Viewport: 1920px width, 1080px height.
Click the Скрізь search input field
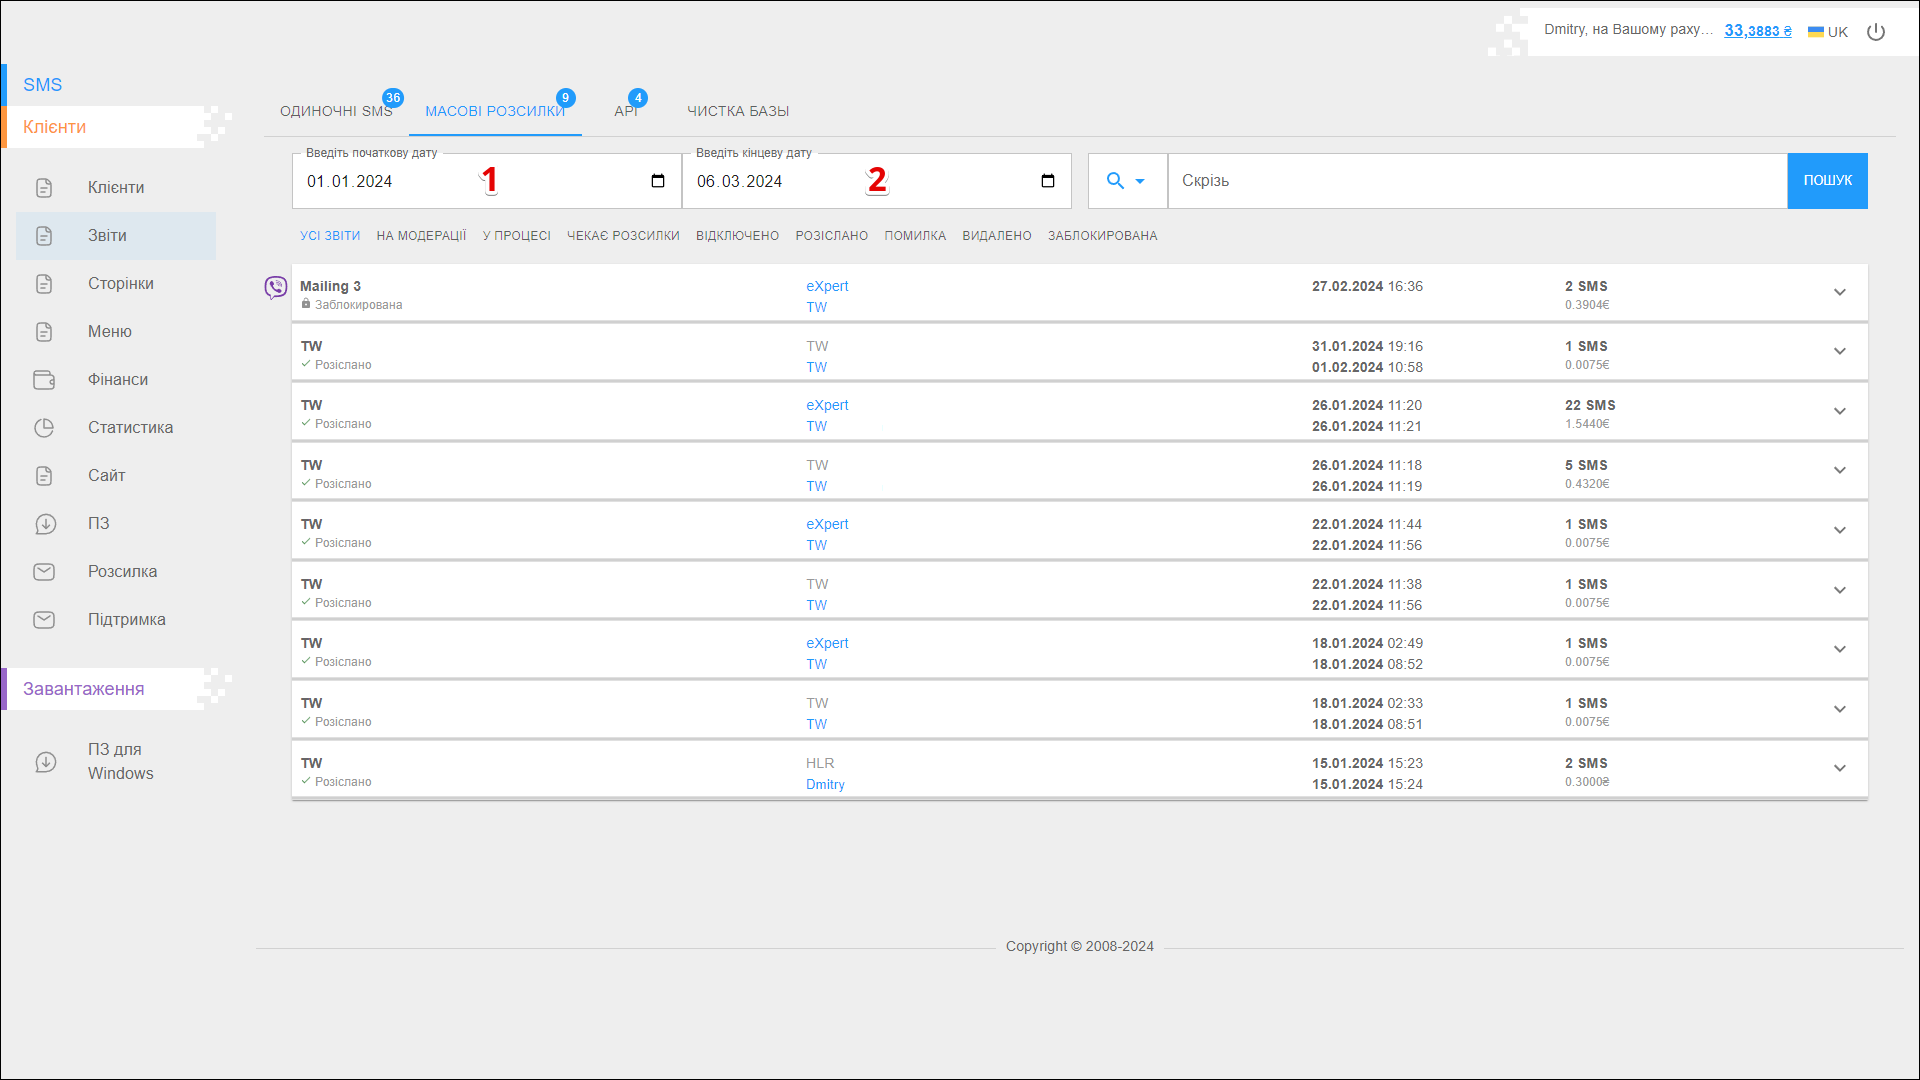[x=1476, y=181]
